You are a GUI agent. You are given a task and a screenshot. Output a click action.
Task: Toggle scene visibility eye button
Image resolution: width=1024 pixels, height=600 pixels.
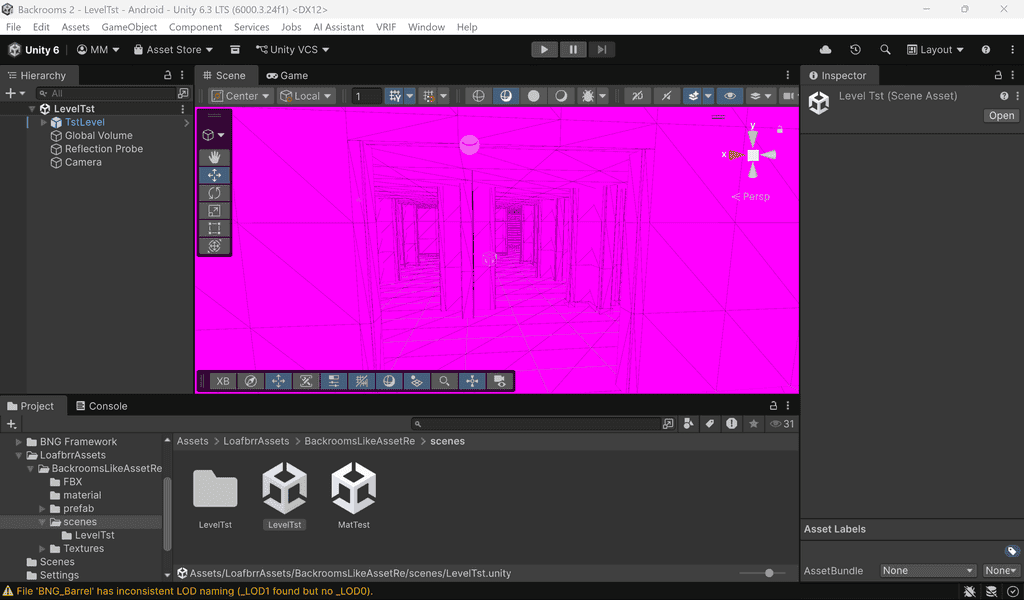[x=729, y=96]
